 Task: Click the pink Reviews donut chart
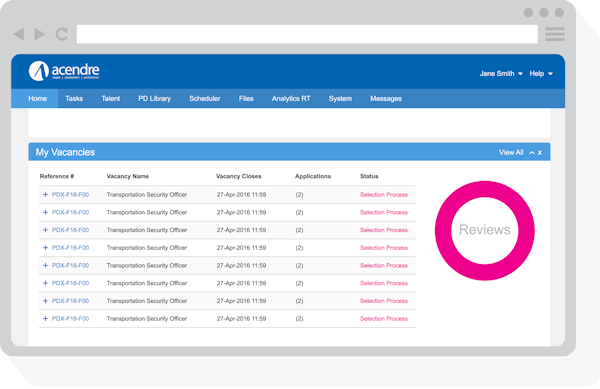pos(484,230)
